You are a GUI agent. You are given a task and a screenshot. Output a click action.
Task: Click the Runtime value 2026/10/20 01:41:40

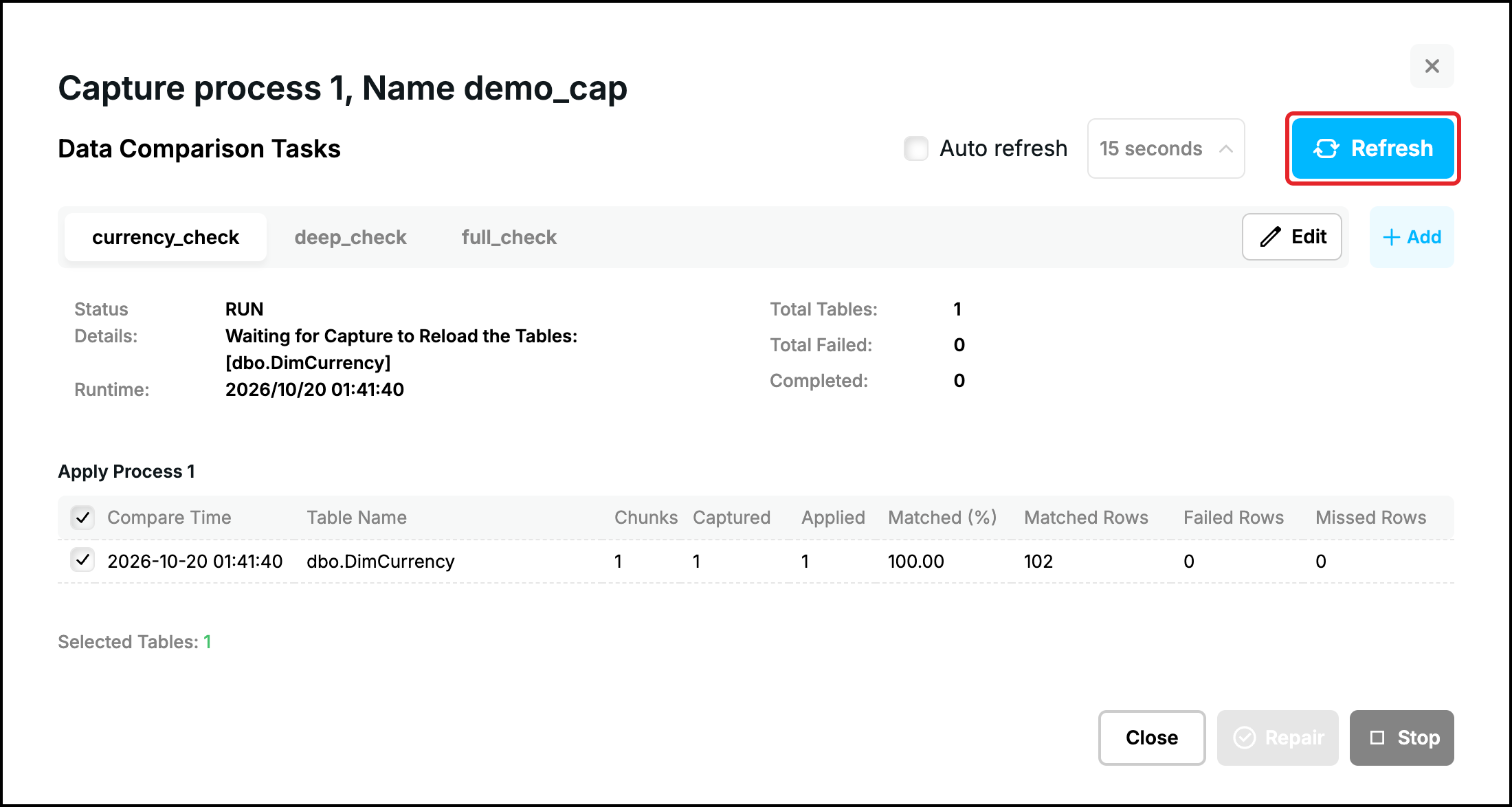pyautogui.click(x=315, y=390)
